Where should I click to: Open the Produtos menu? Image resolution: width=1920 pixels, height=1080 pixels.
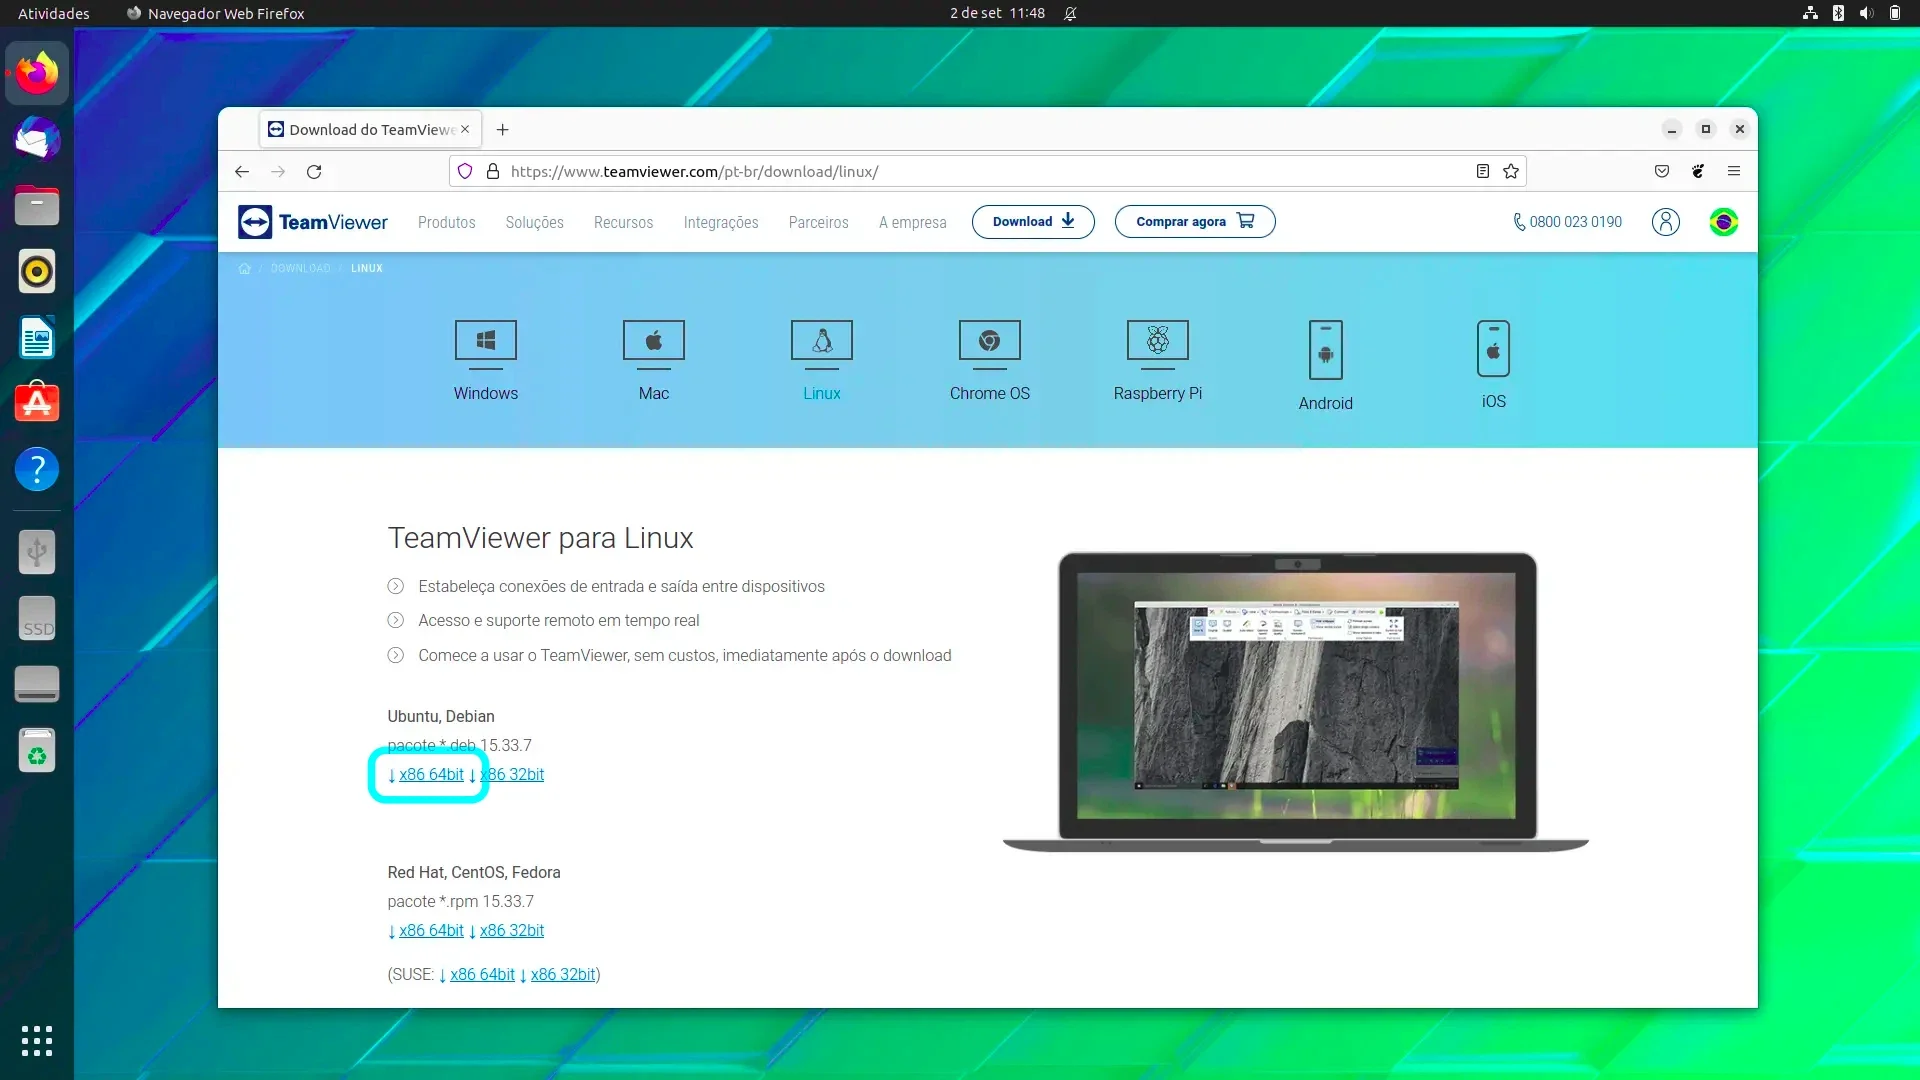coord(446,222)
